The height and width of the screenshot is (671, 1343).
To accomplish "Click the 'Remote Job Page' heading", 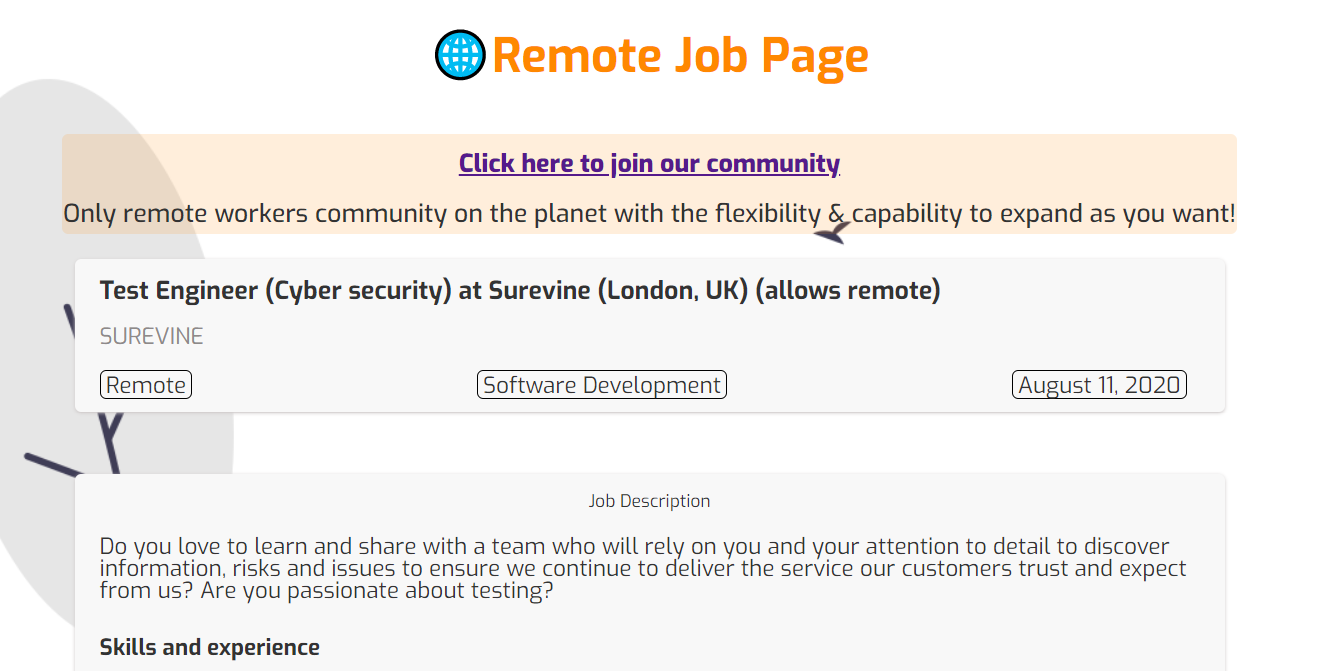I will click(680, 55).
